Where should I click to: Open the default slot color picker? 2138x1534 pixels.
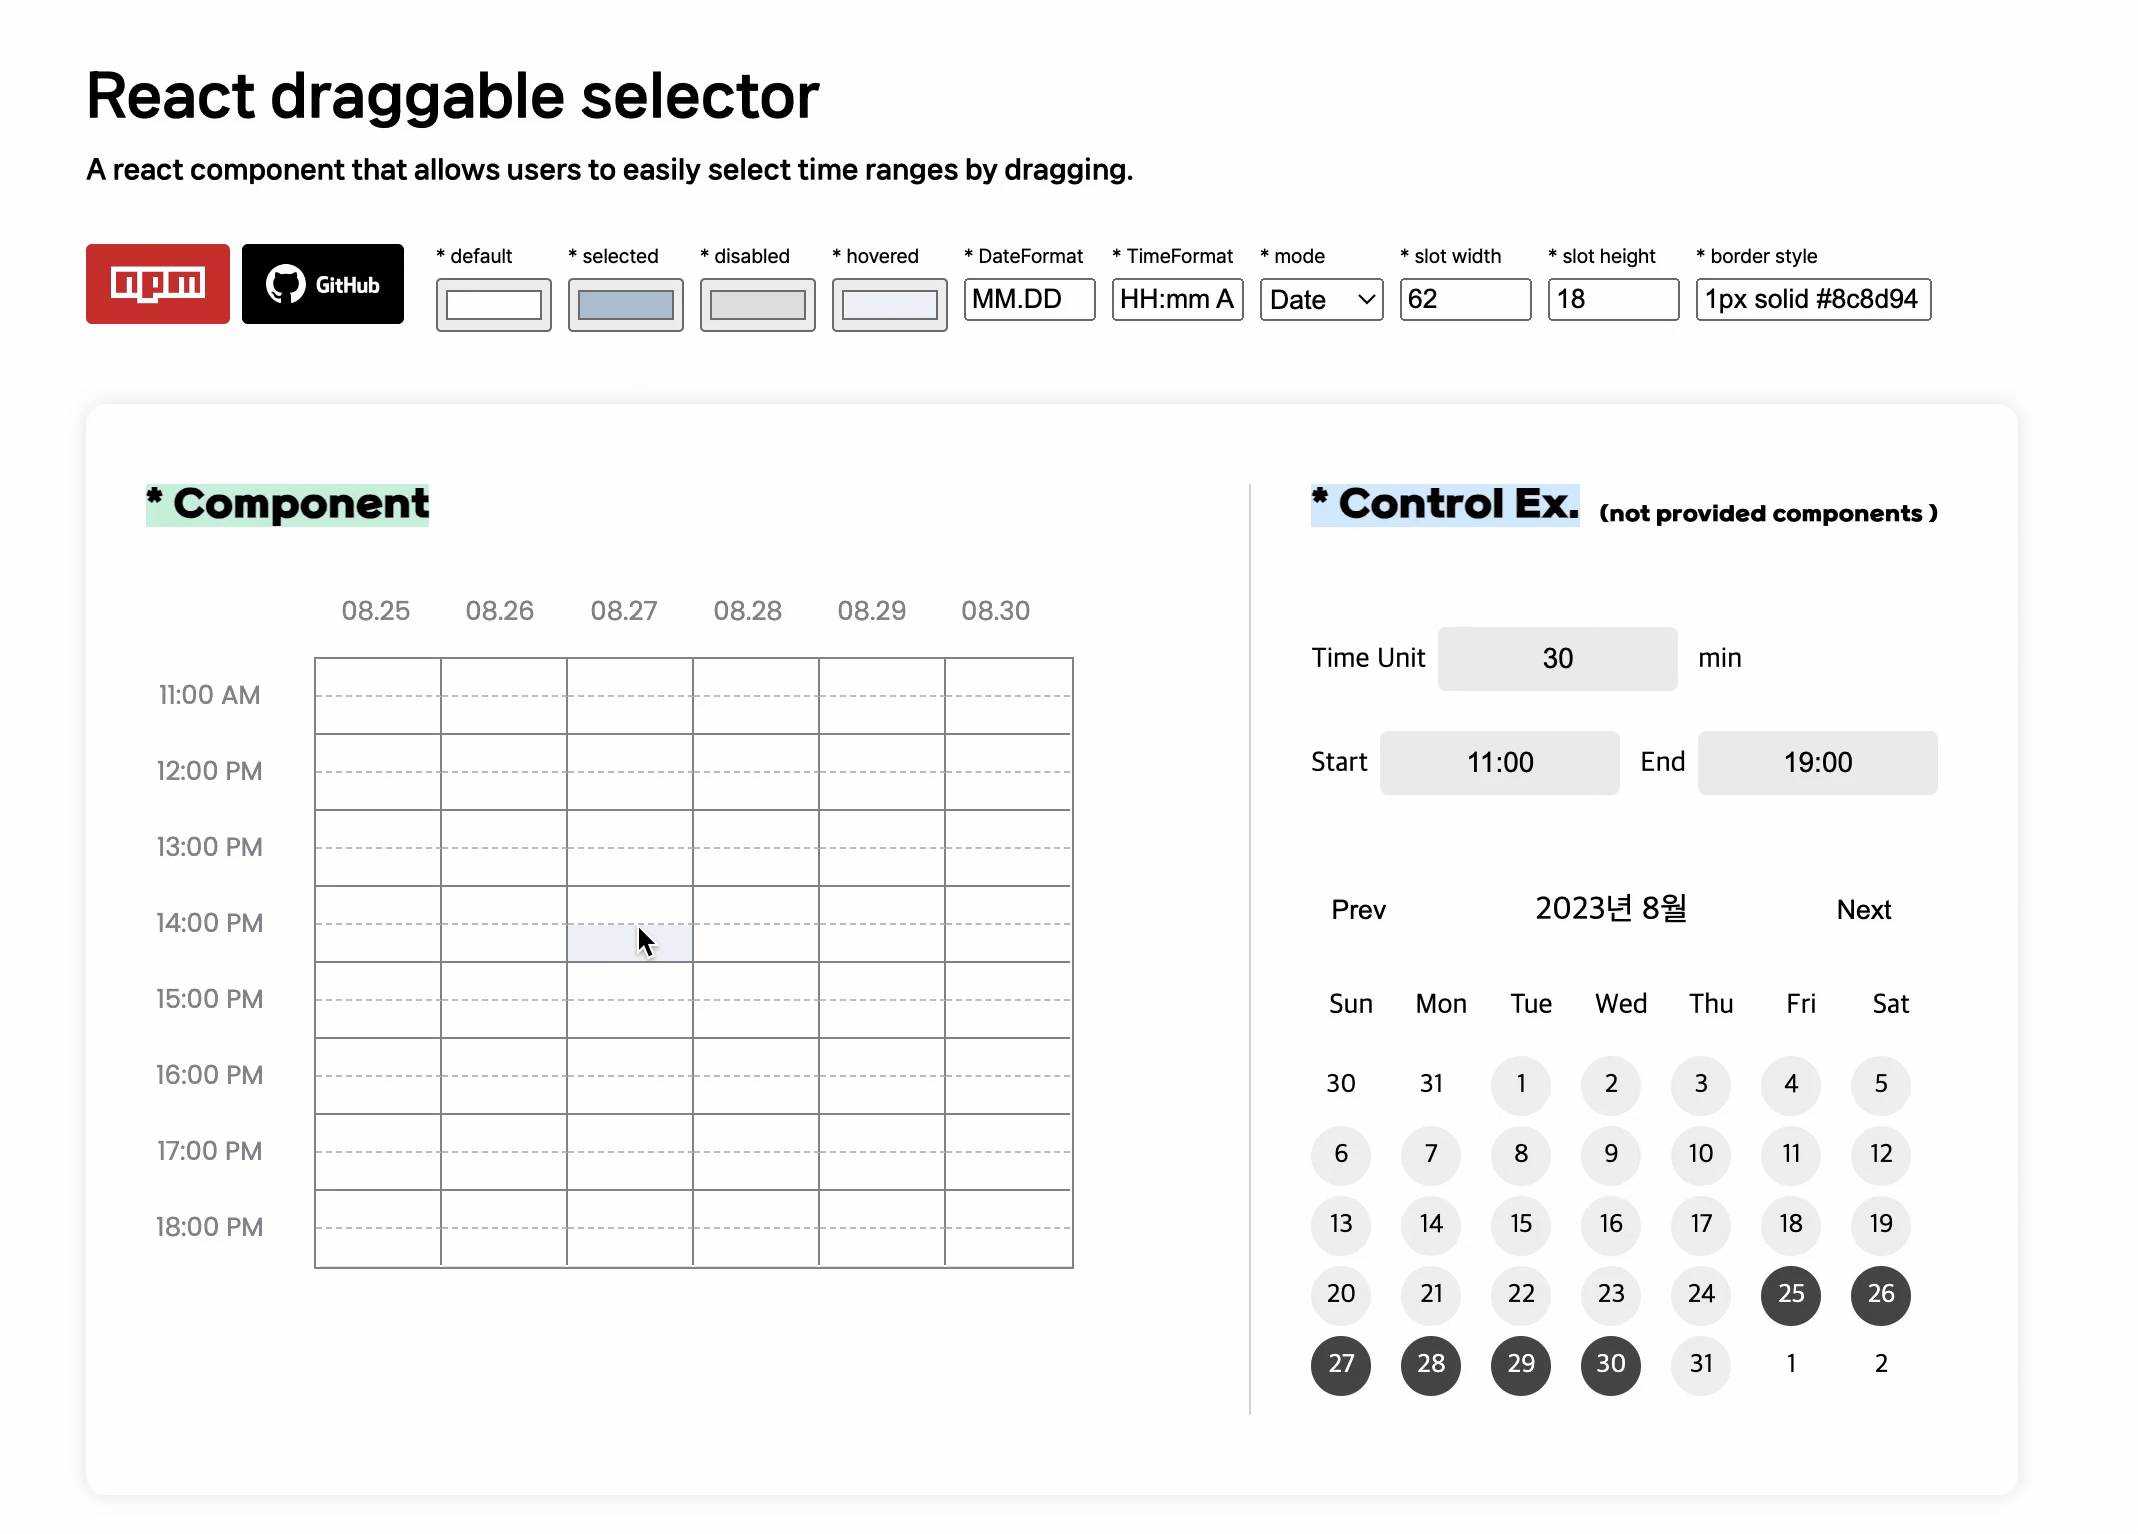(493, 304)
